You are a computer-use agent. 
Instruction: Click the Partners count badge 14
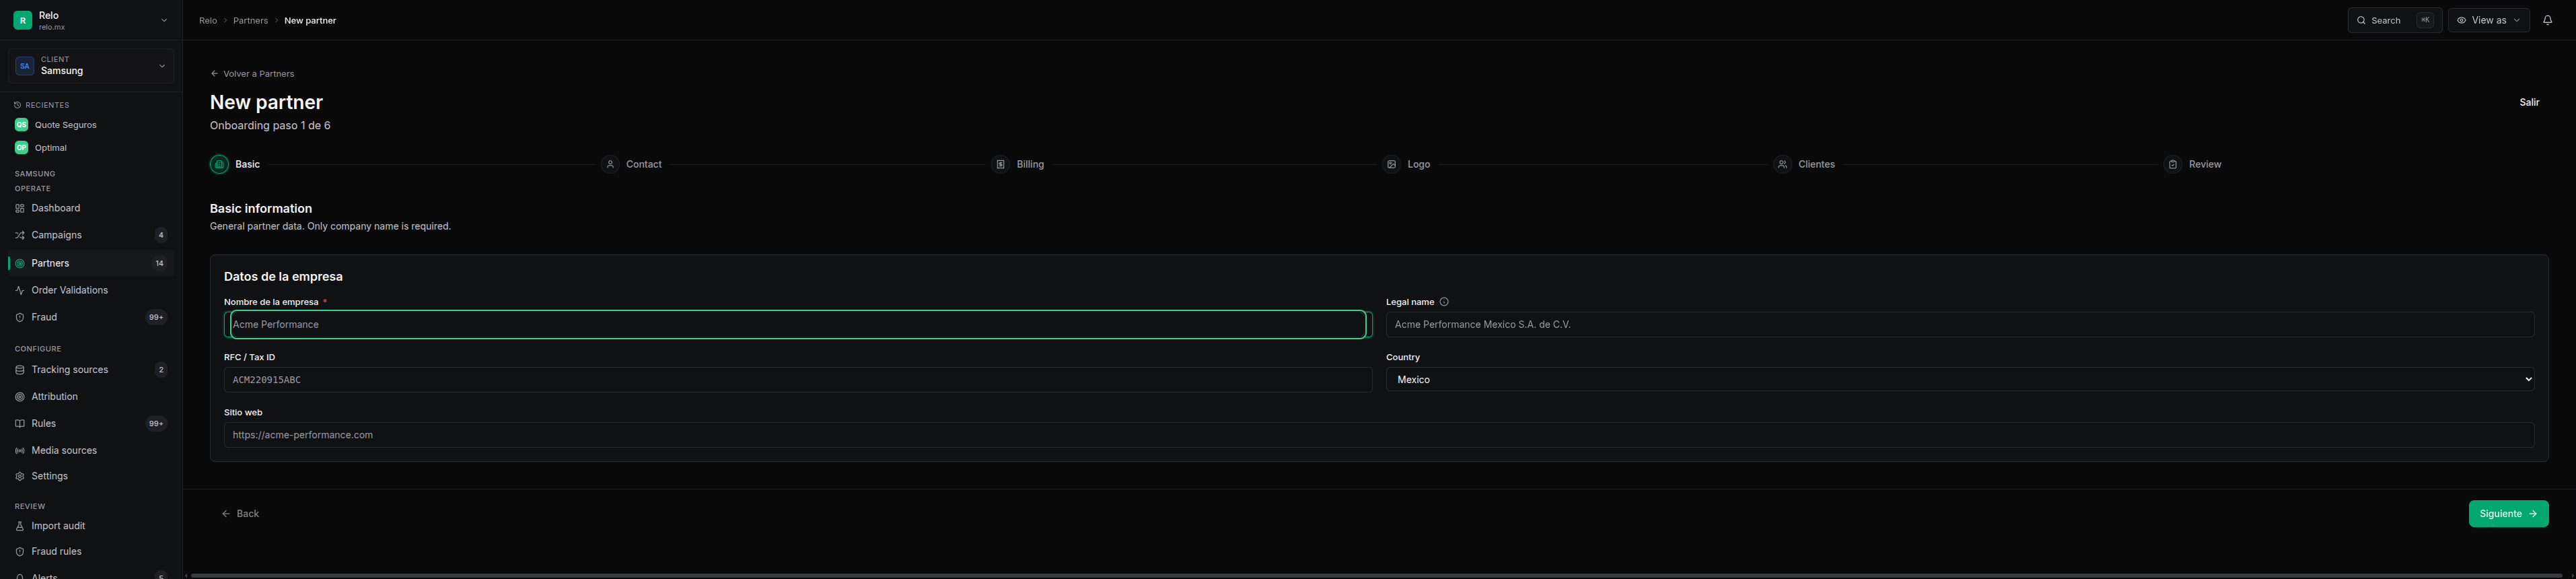pos(159,263)
